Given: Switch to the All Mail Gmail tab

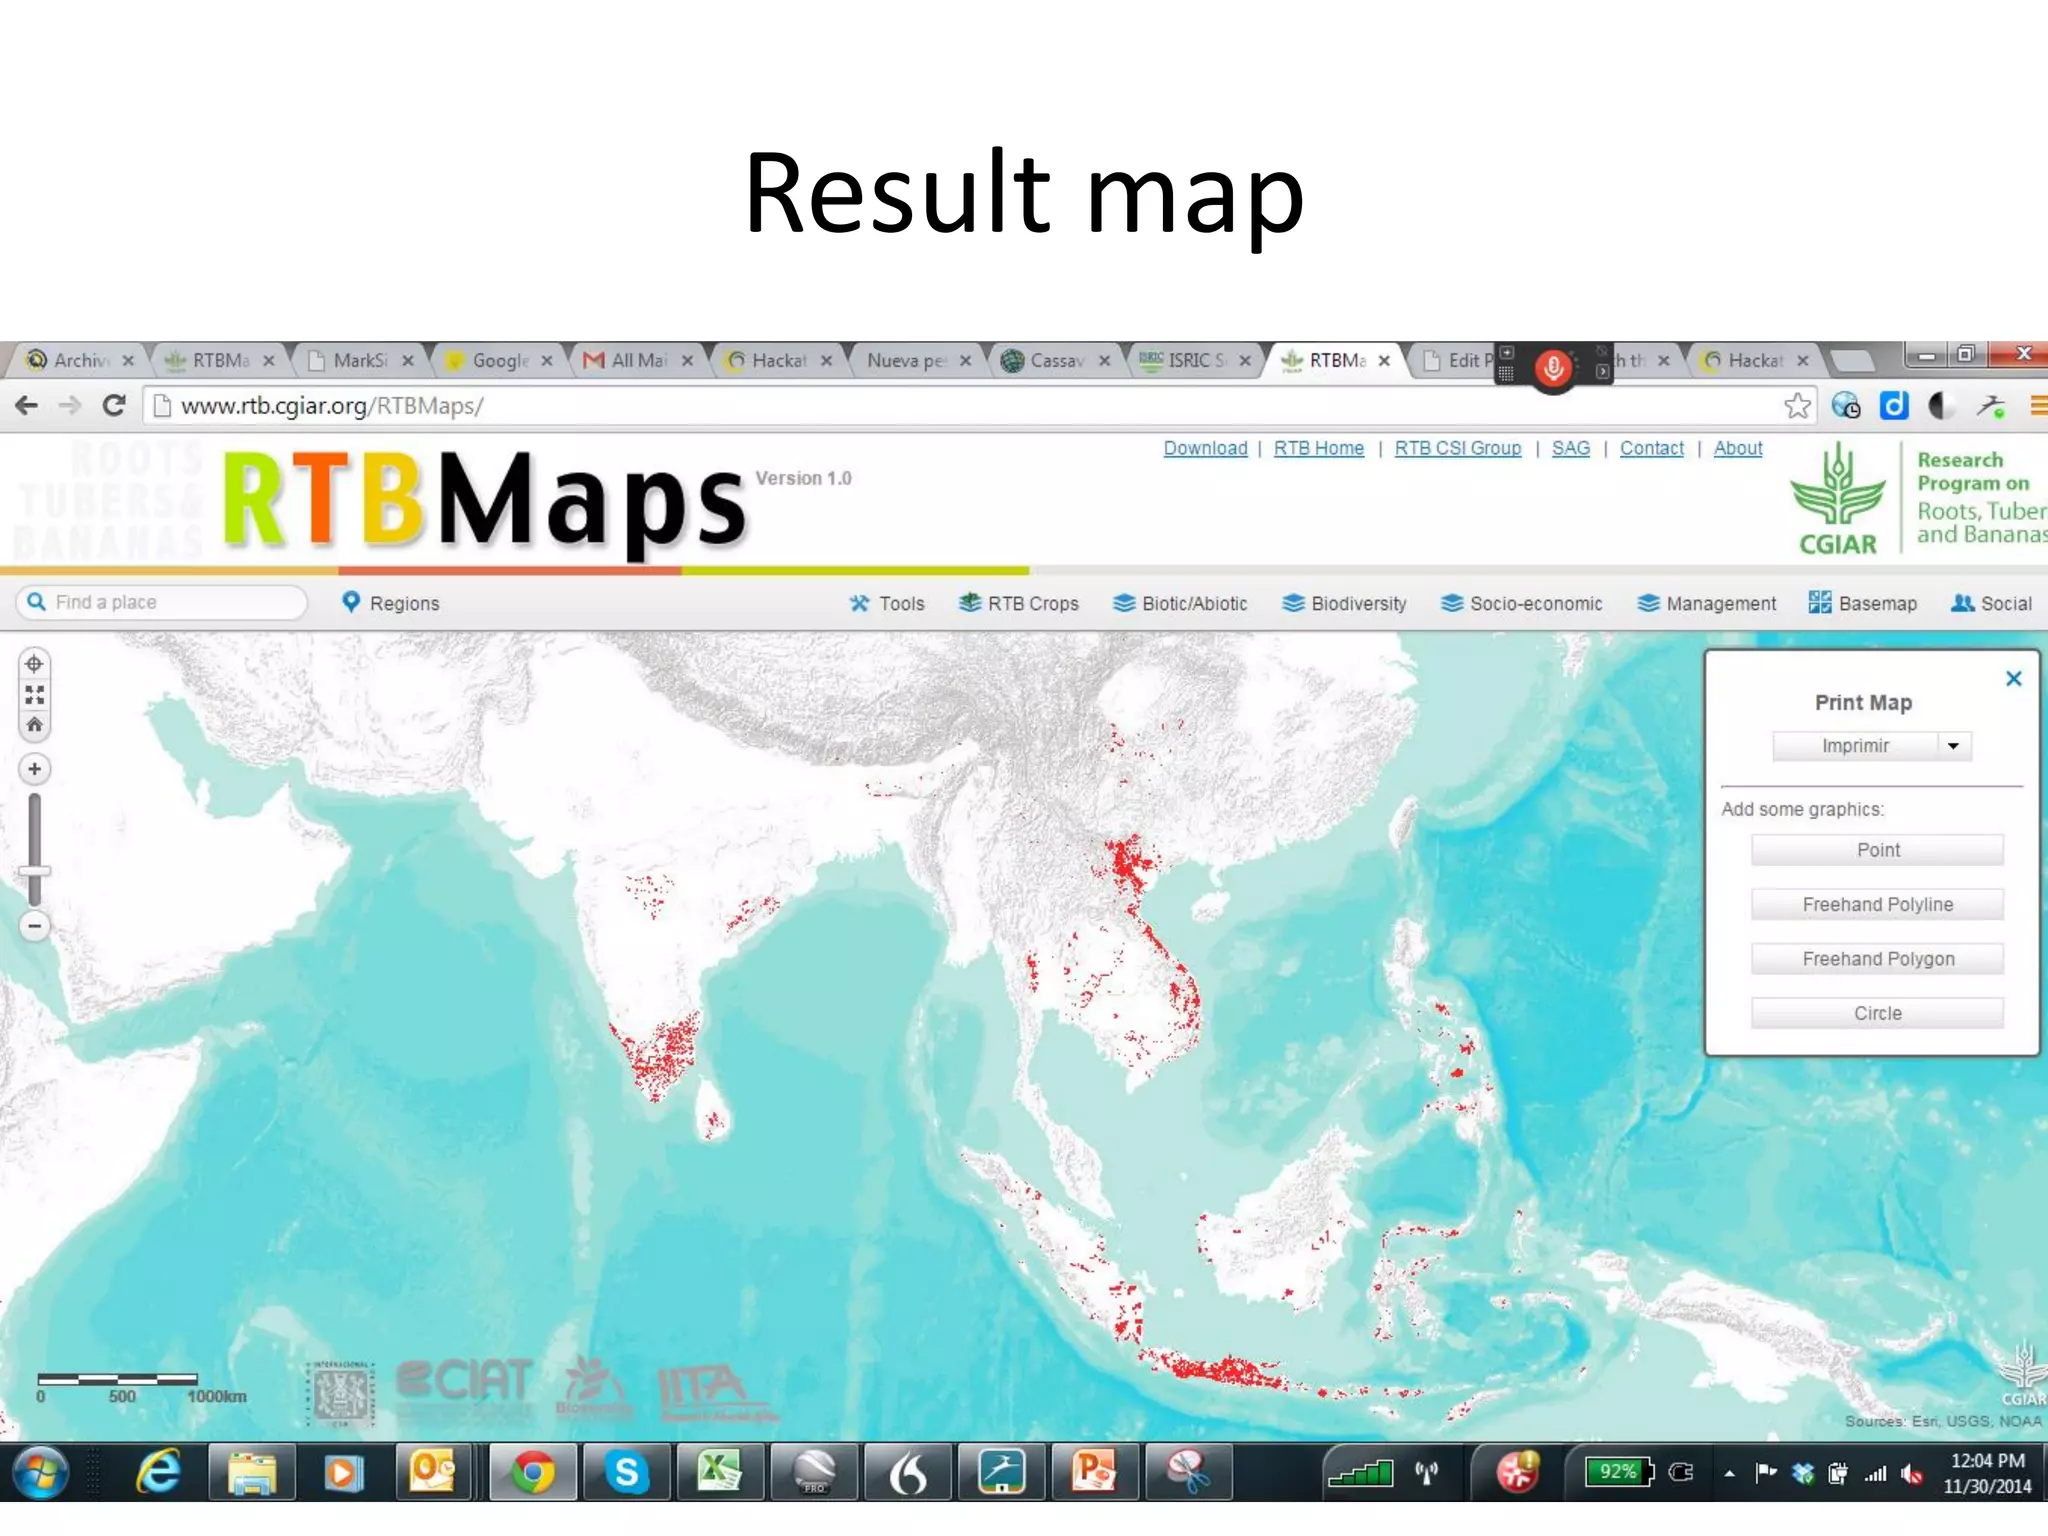Looking at the screenshot, I should click(x=637, y=360).
